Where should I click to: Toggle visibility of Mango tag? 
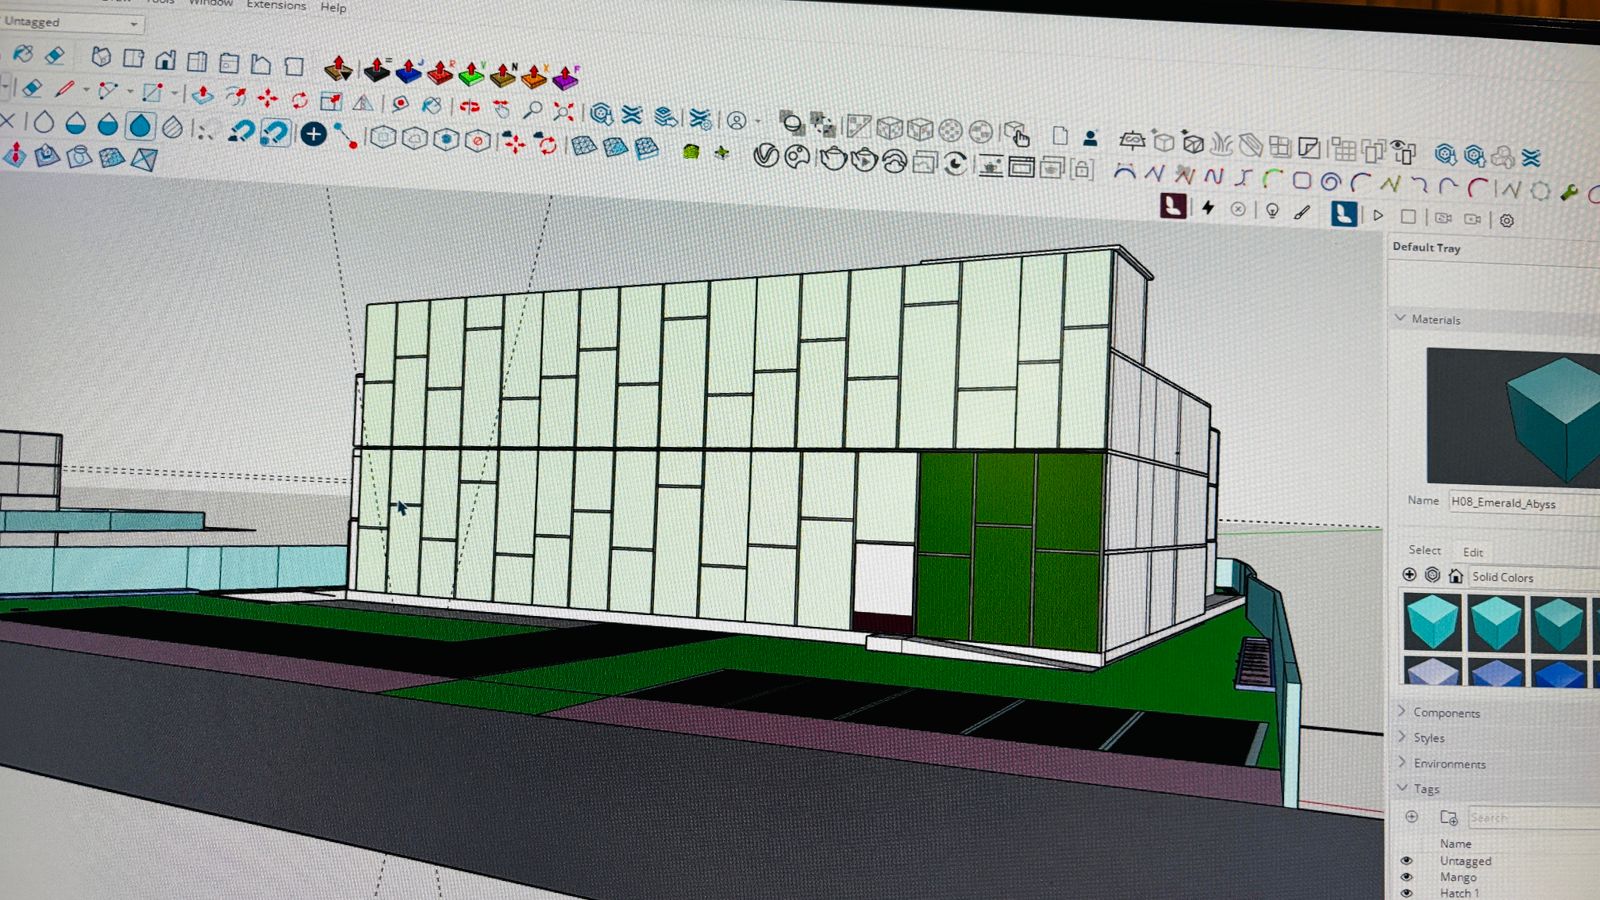coord(1406,877)
